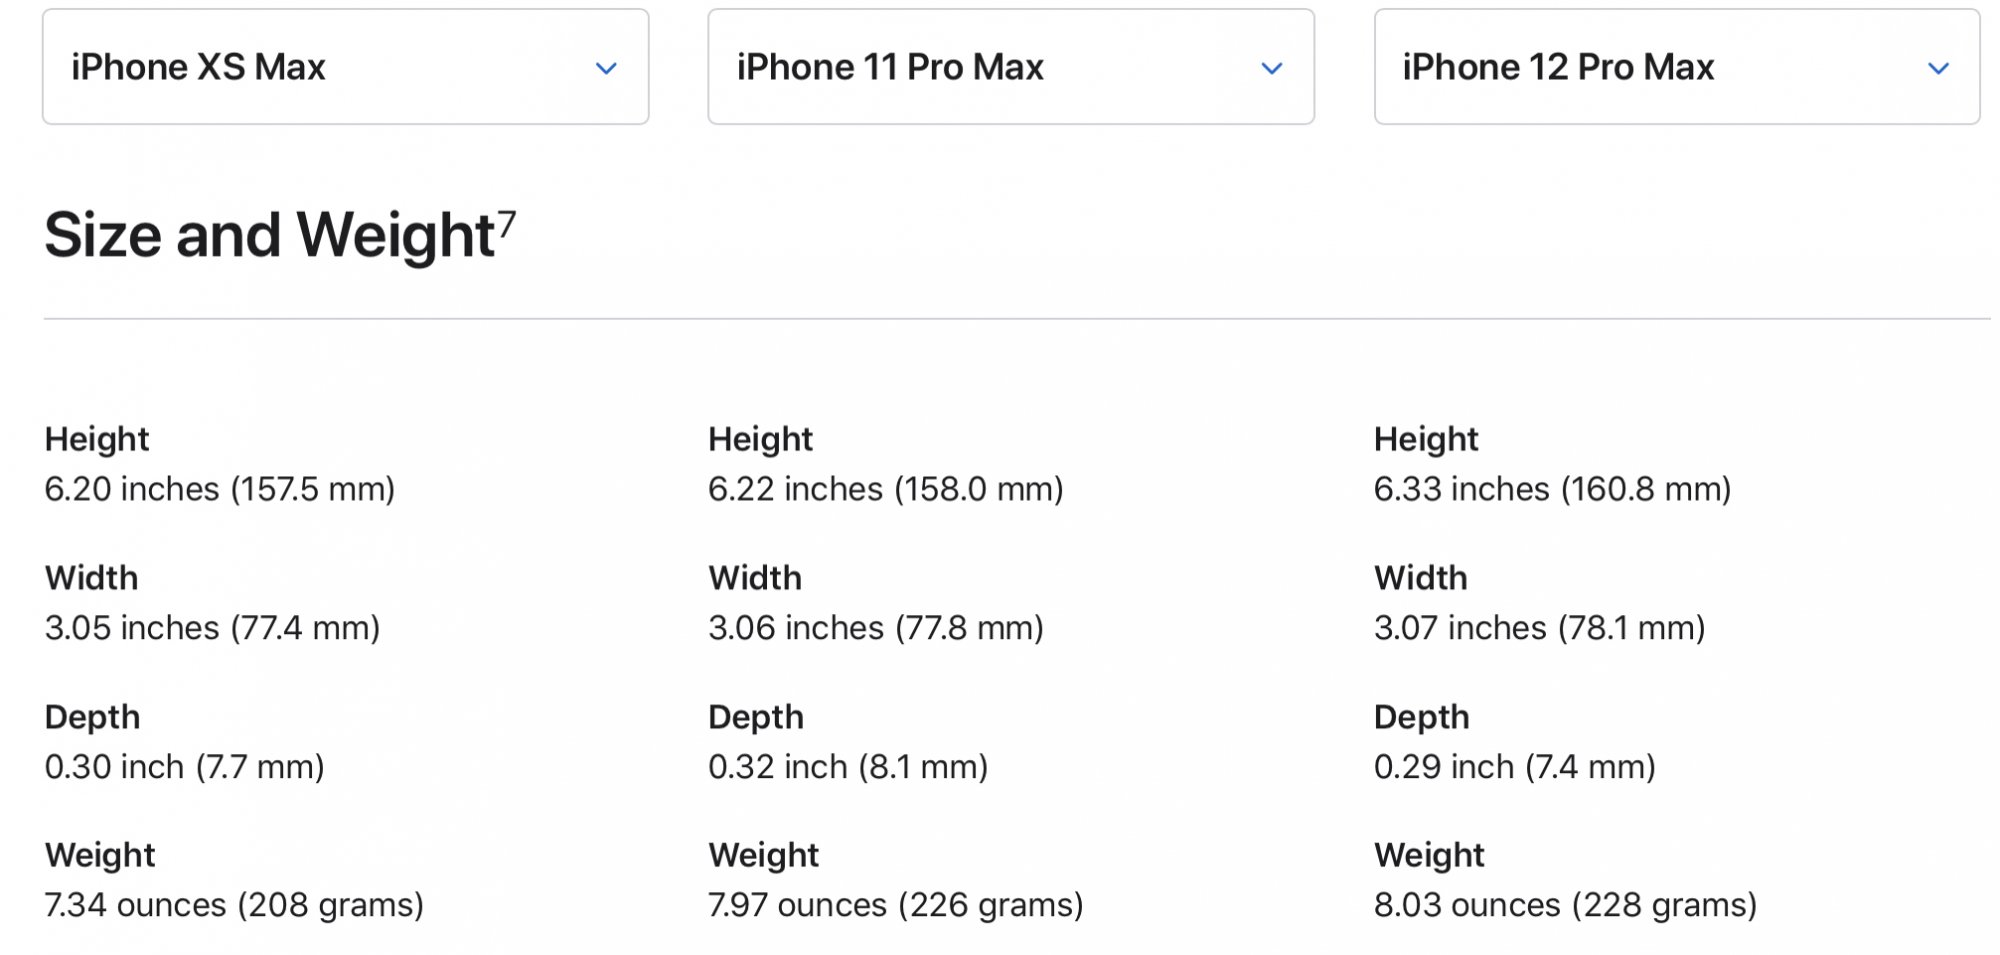Open the iPhone 12 Pro Max model dropdown
This screenshot has height=955, width=2000.
pyautogui.click(x=1677, y=67)
